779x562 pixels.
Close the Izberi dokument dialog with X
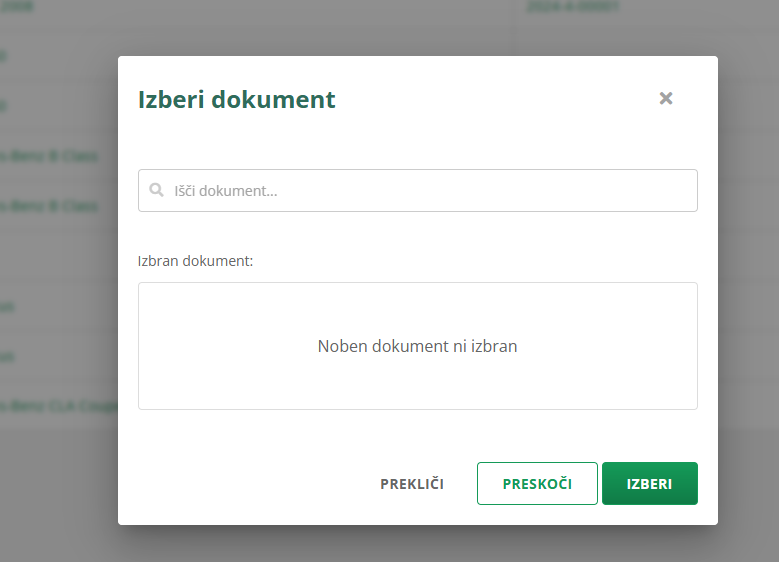[x=666, y=98]
